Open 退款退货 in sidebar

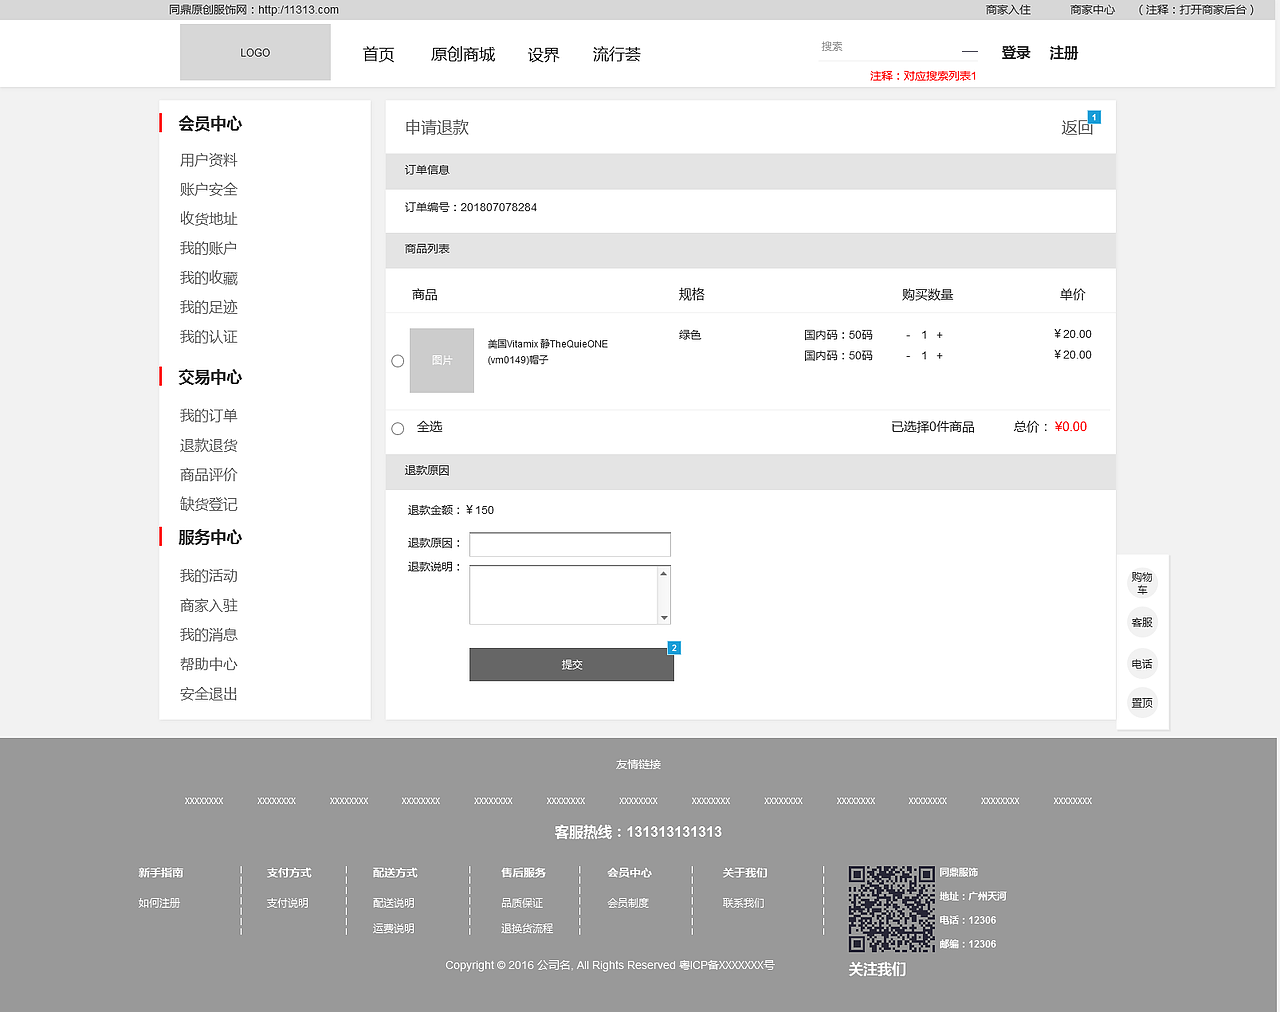tap(209, 445)
